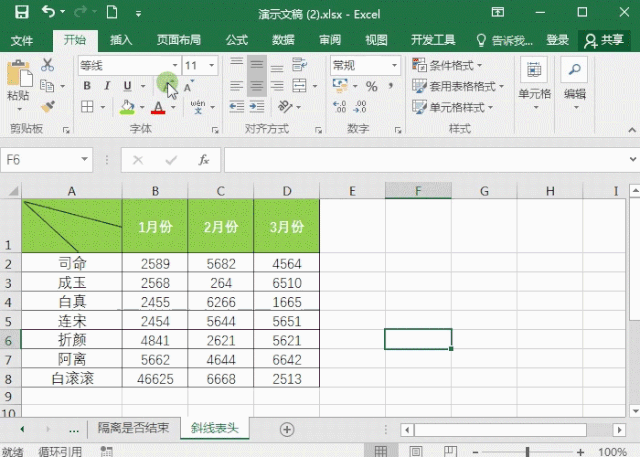Viewport: 640px width, 457px height.
Task: Collapse the ribbon with chevron
Action: tap(632, 130)
